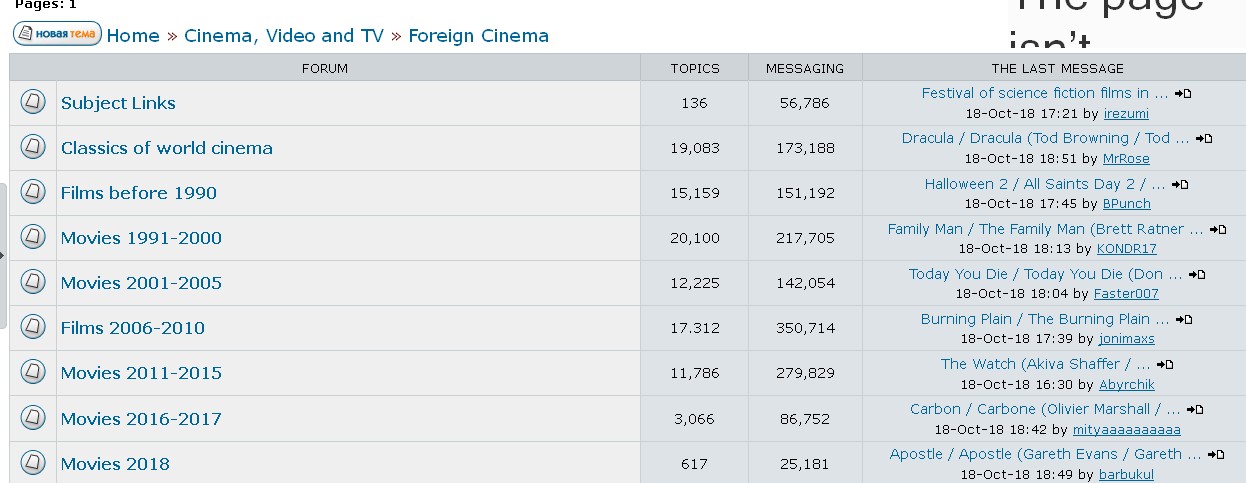The image size is (1246, 483).
Task: Click the forum icon next to Classics of world cinema
Action: coord(33,147)
